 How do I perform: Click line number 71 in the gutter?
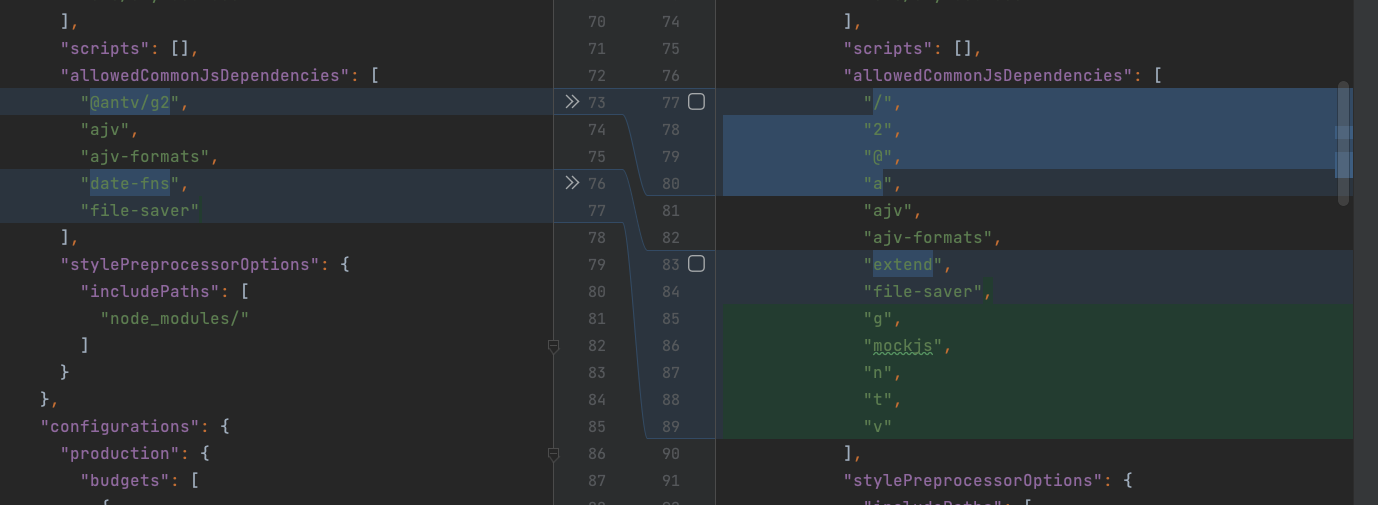(x=597, y=48)
